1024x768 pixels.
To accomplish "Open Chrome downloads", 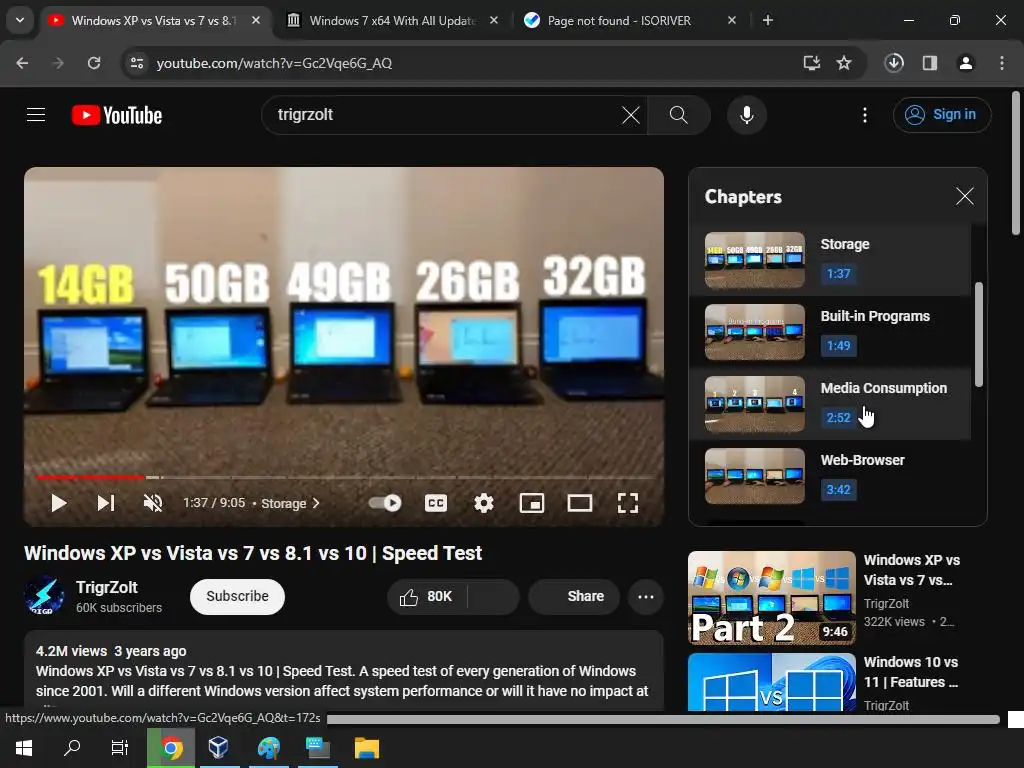I will pos(894,63).
